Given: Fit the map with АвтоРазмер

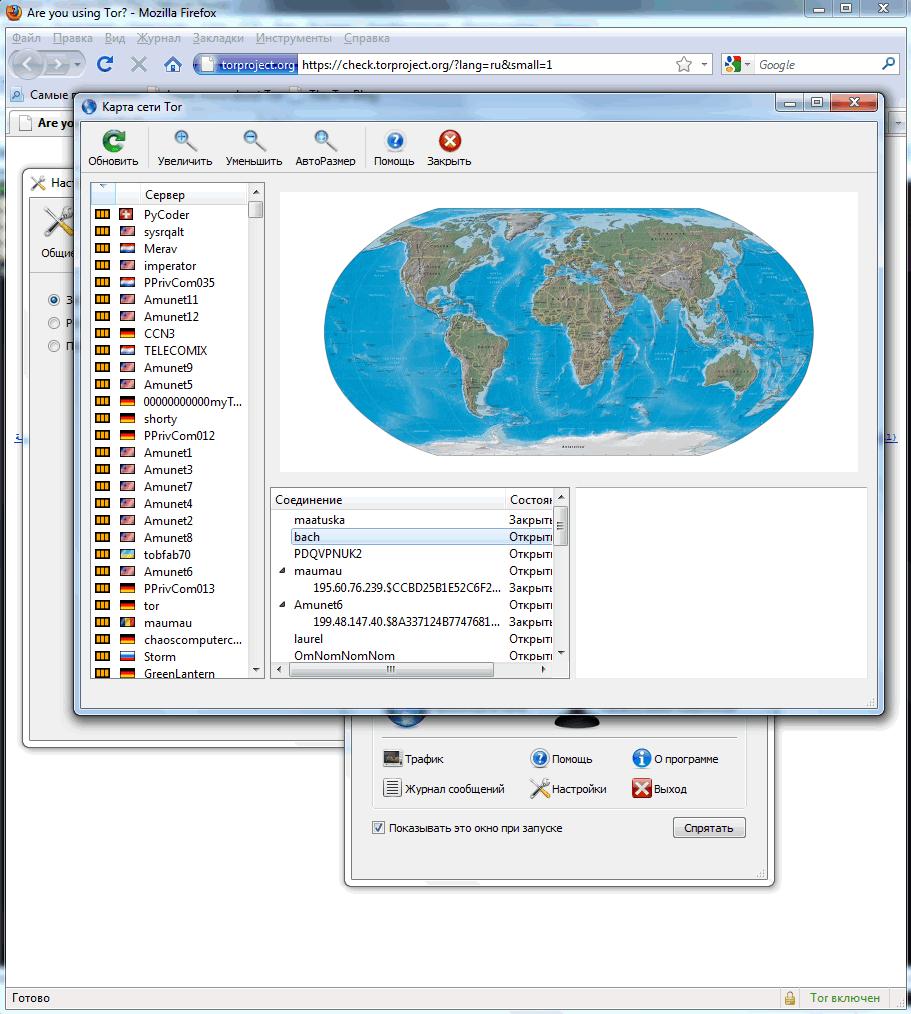Looking at the screenshot, I should (325, 141).
